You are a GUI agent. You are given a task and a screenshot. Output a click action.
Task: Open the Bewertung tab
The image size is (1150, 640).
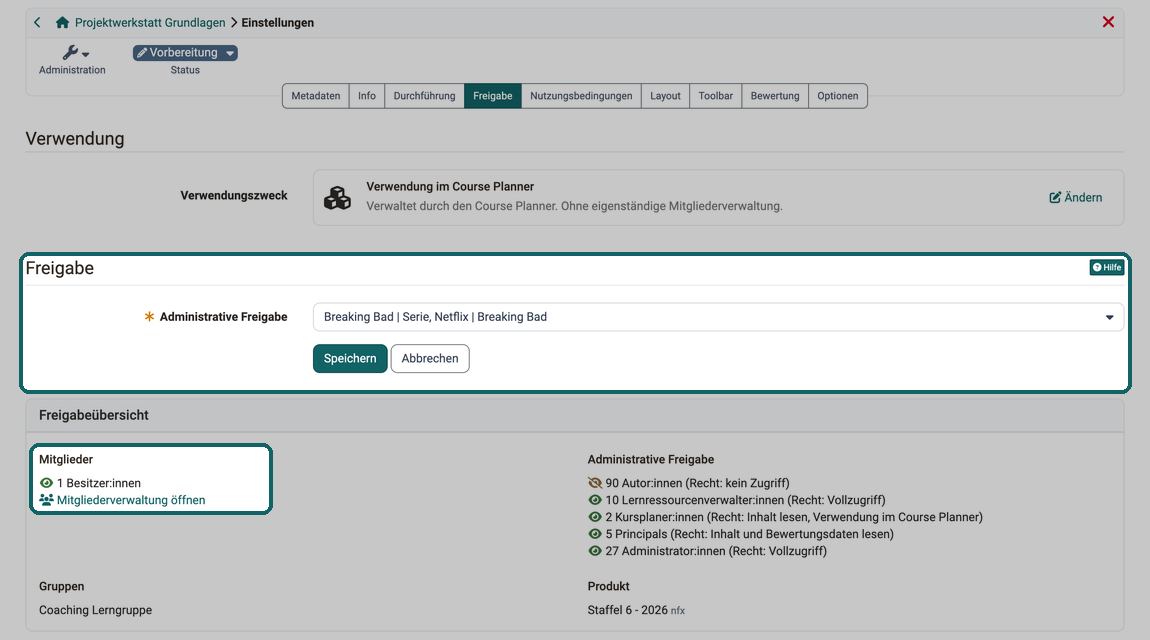point(774,96)
